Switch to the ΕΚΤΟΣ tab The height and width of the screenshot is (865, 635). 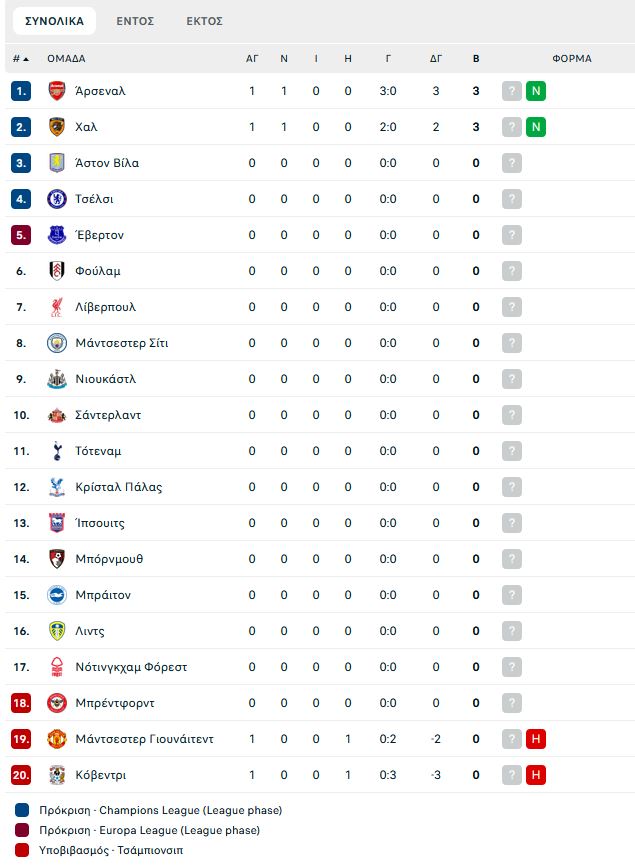(x=205, y=21)
